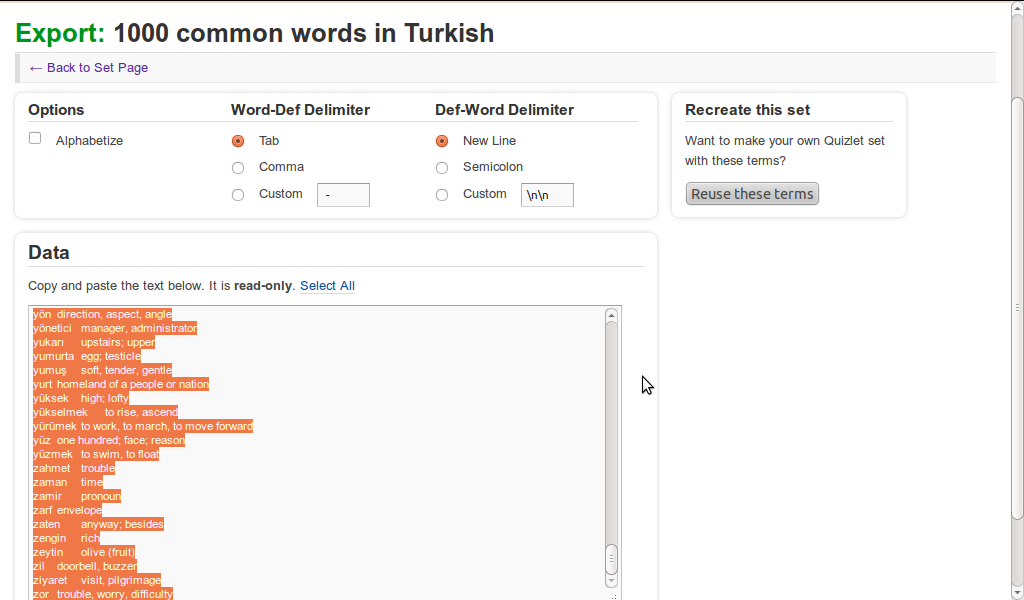Viewport: 1024px width, 600px height.
Task: Click the highlighted line starting with zeytin
Action: pos(80,552)
